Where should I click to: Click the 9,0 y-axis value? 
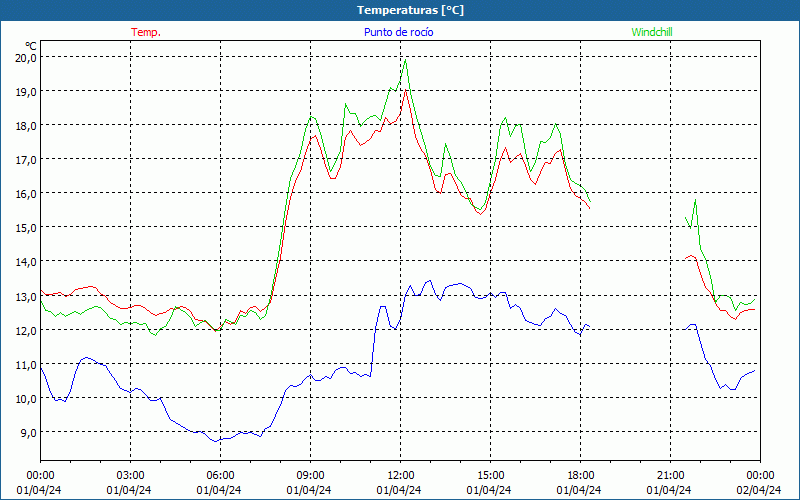point(28,433)
